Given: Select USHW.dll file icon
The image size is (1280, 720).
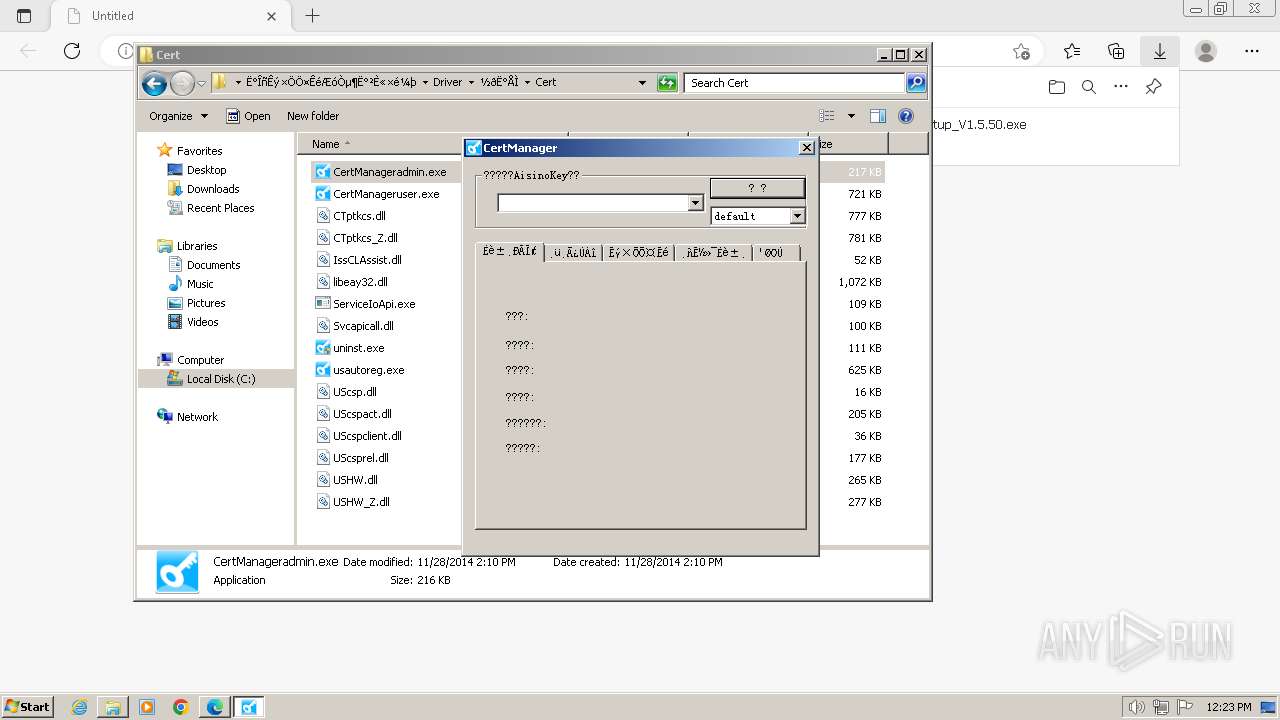Looking at the screenshot, I should (322, 480).
